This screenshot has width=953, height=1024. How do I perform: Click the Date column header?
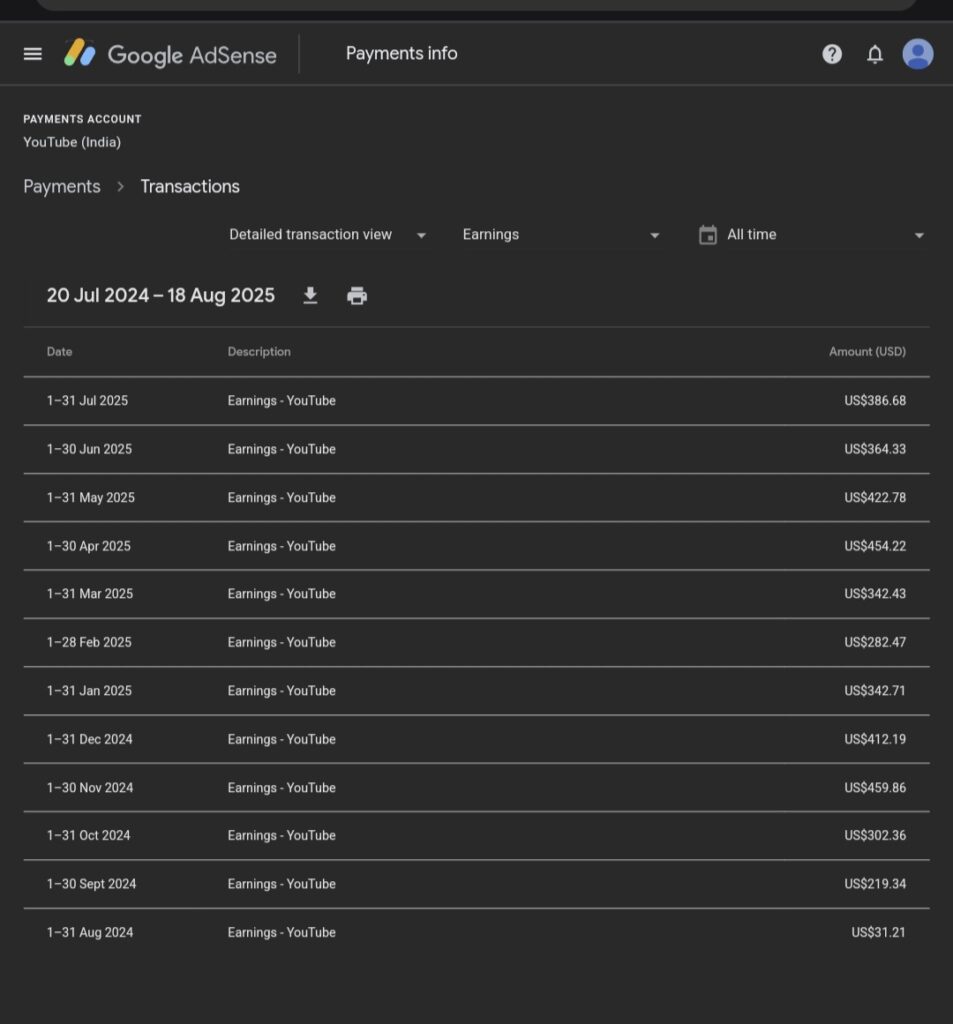(60, 352)
